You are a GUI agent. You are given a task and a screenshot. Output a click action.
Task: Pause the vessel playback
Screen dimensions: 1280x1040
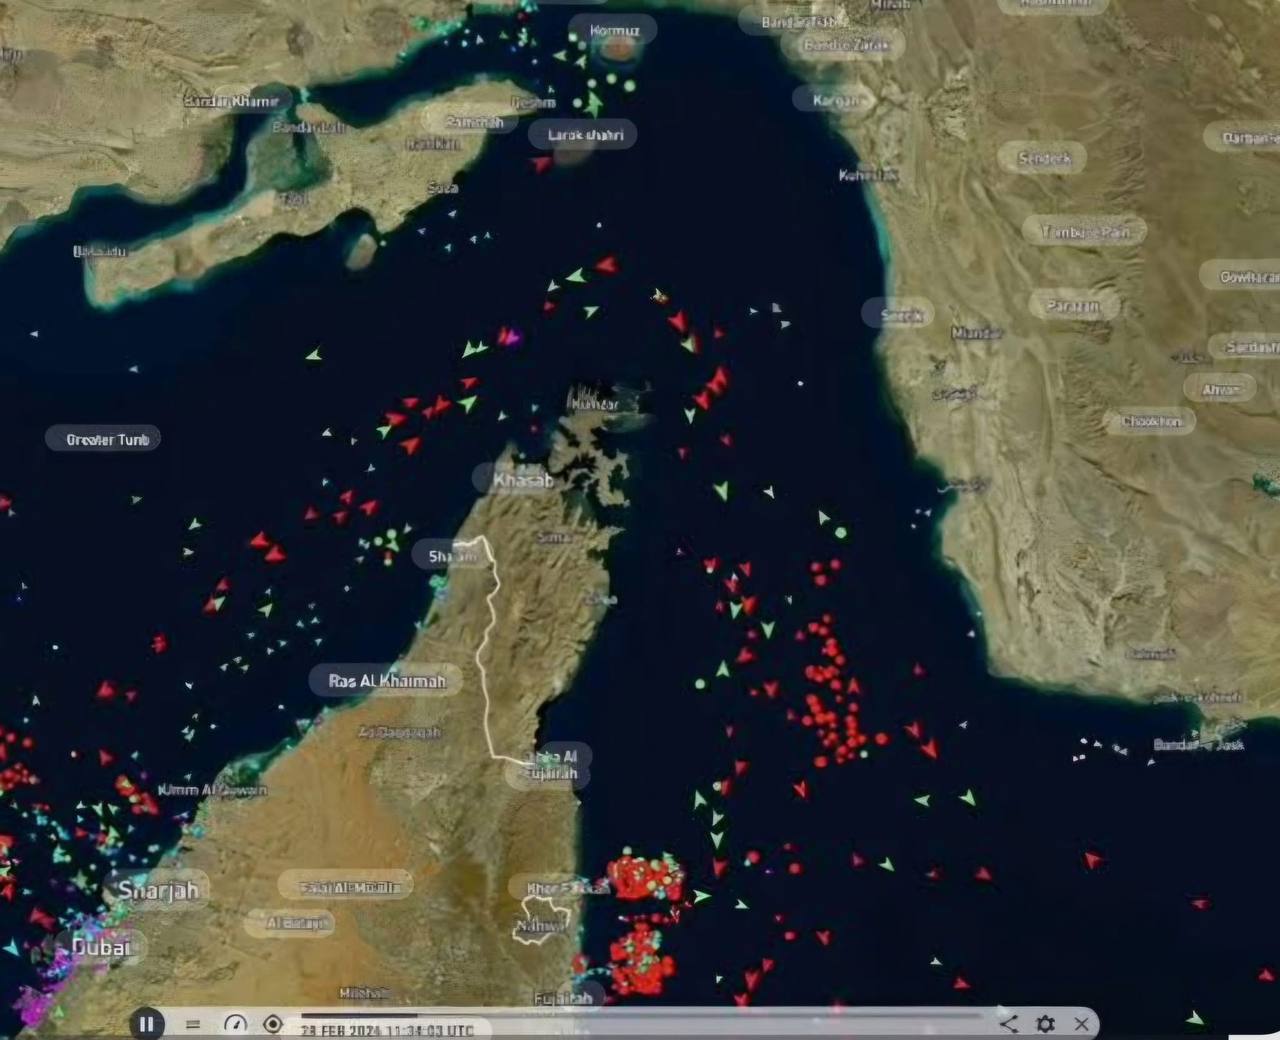147,1023
